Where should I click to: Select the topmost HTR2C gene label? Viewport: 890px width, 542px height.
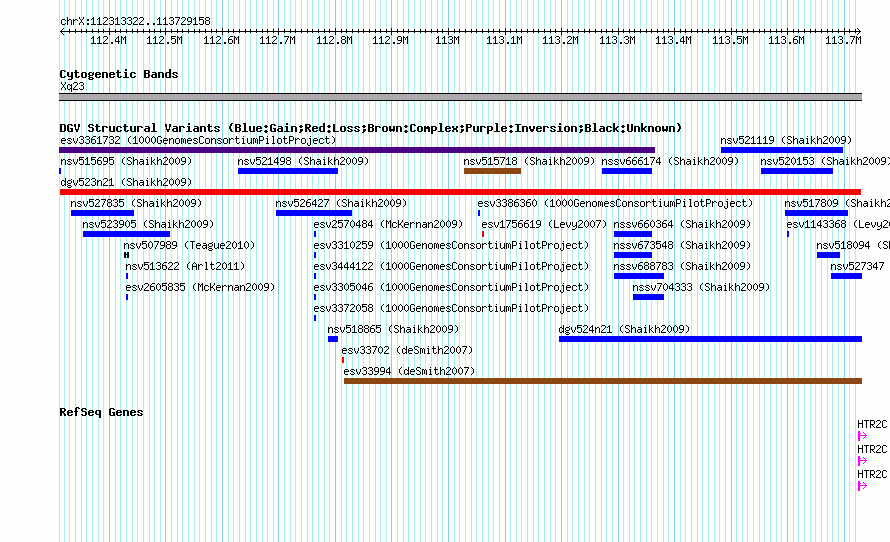pos(872,425)
